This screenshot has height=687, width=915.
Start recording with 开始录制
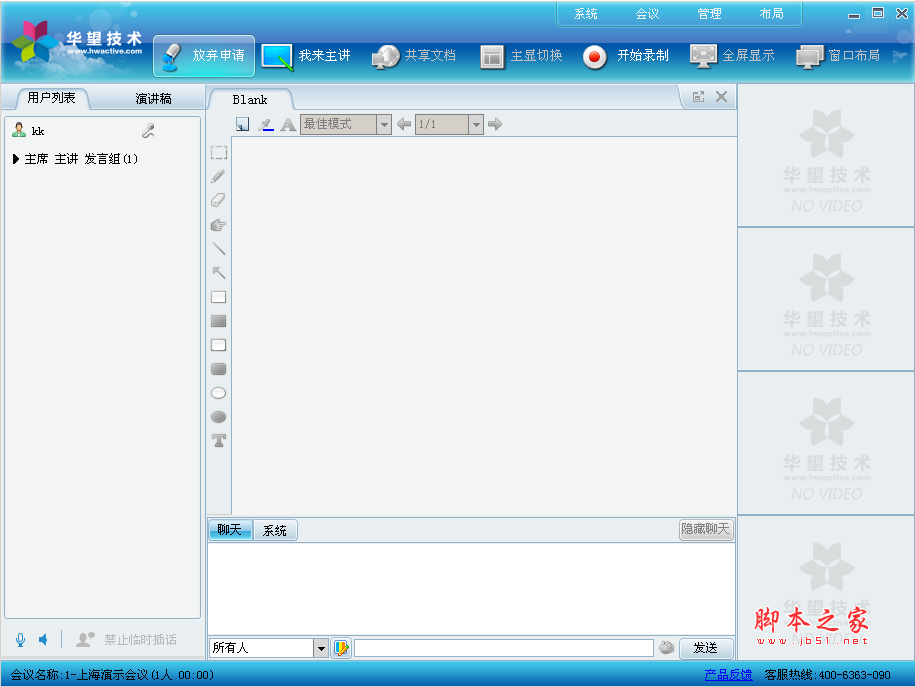click(626, 56)
